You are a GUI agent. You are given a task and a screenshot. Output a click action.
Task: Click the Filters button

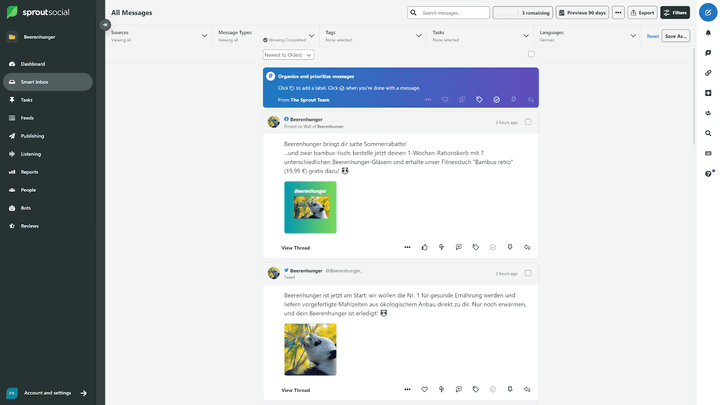(675, 13)
